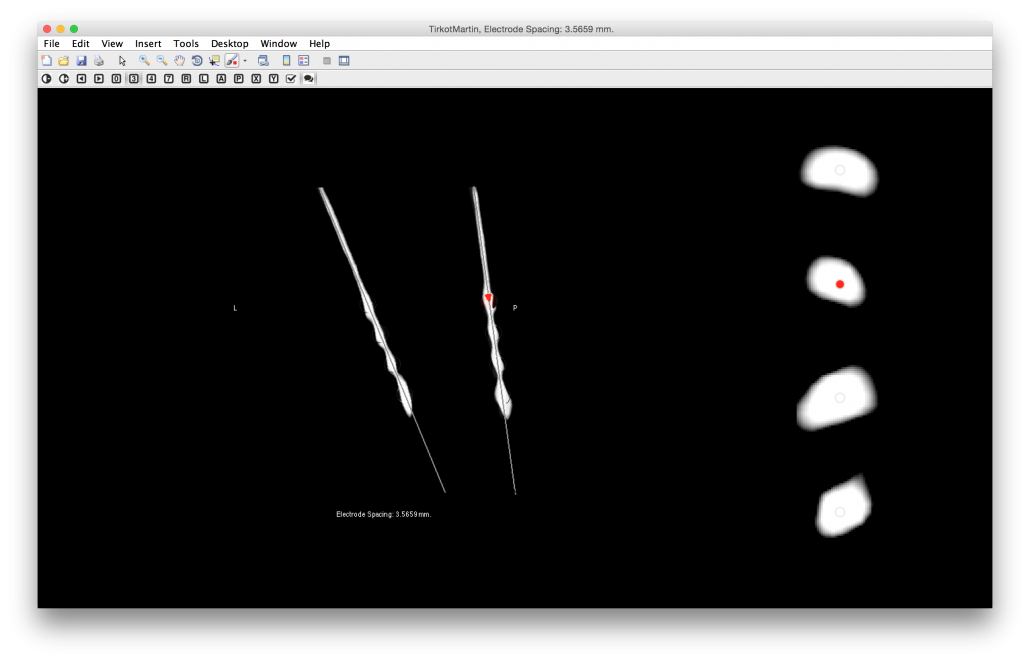Click the 'Electrode Spacing: 3.5659 mm.' label

coord(384,514)
